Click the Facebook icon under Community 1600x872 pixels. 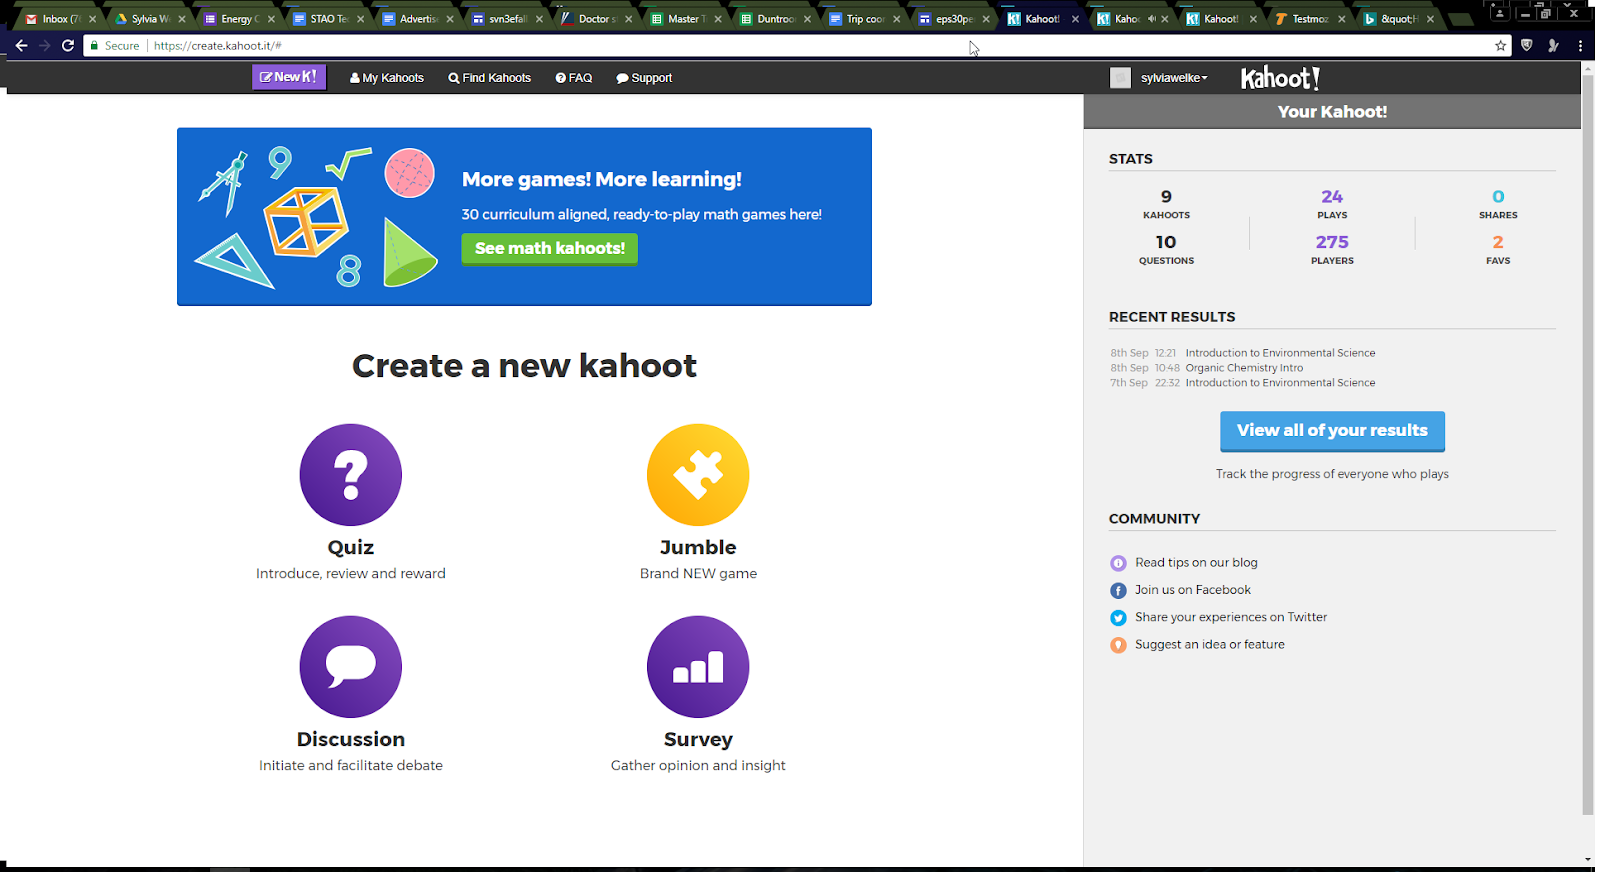coord(1118,590)
